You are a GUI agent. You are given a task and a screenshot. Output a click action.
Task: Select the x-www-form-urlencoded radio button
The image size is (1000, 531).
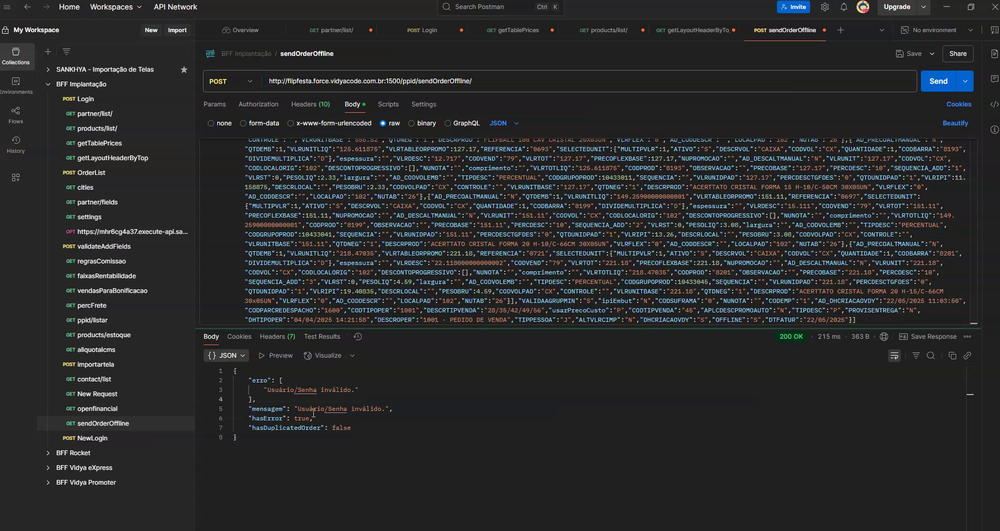290,123
